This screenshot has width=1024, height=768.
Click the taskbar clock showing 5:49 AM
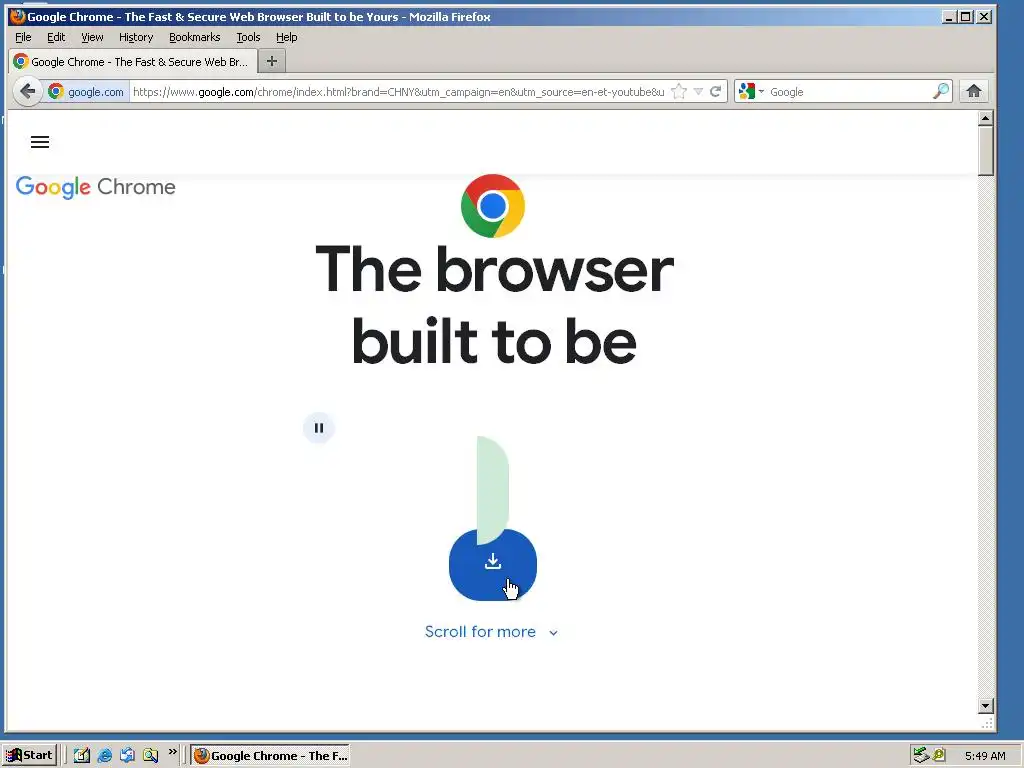pyautogui.click(x=985, y=756)
